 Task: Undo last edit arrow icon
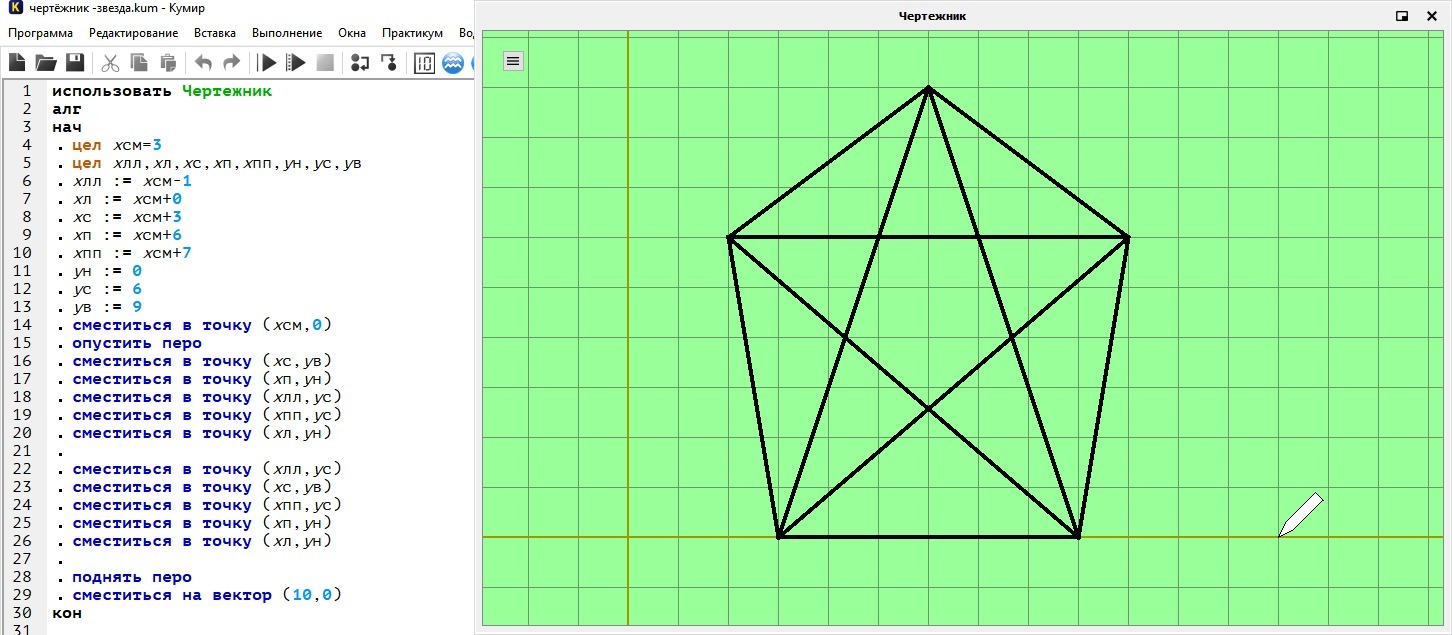(x=203, y=63)
